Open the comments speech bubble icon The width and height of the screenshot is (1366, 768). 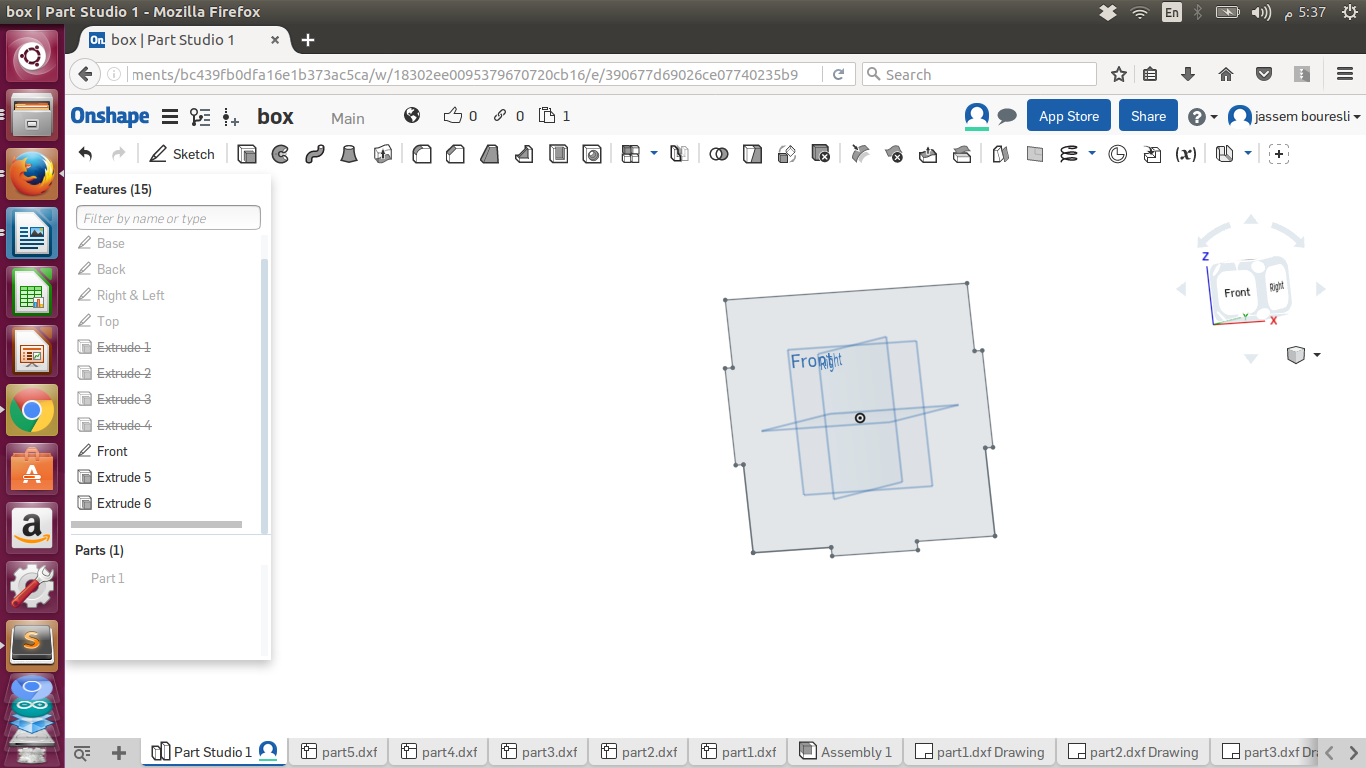pos(1007,116)
